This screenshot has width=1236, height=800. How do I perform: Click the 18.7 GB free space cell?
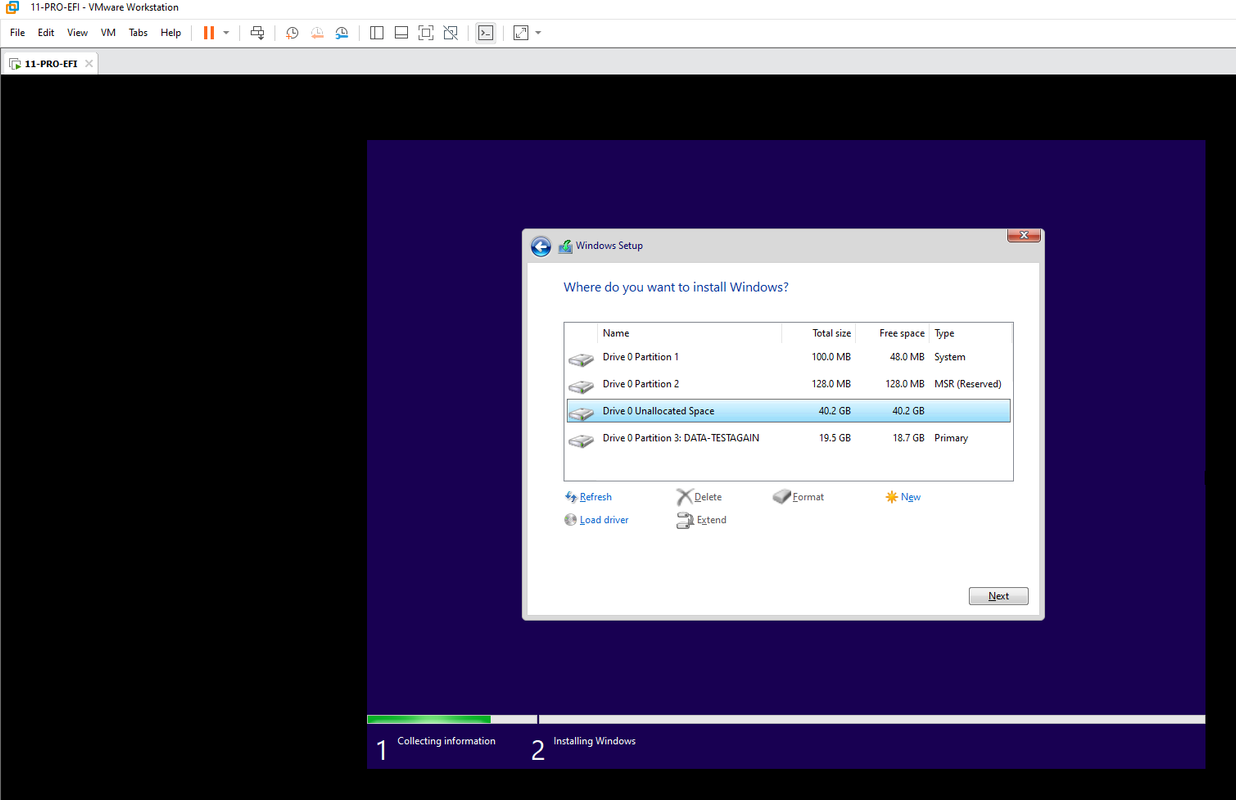[908, 438]
